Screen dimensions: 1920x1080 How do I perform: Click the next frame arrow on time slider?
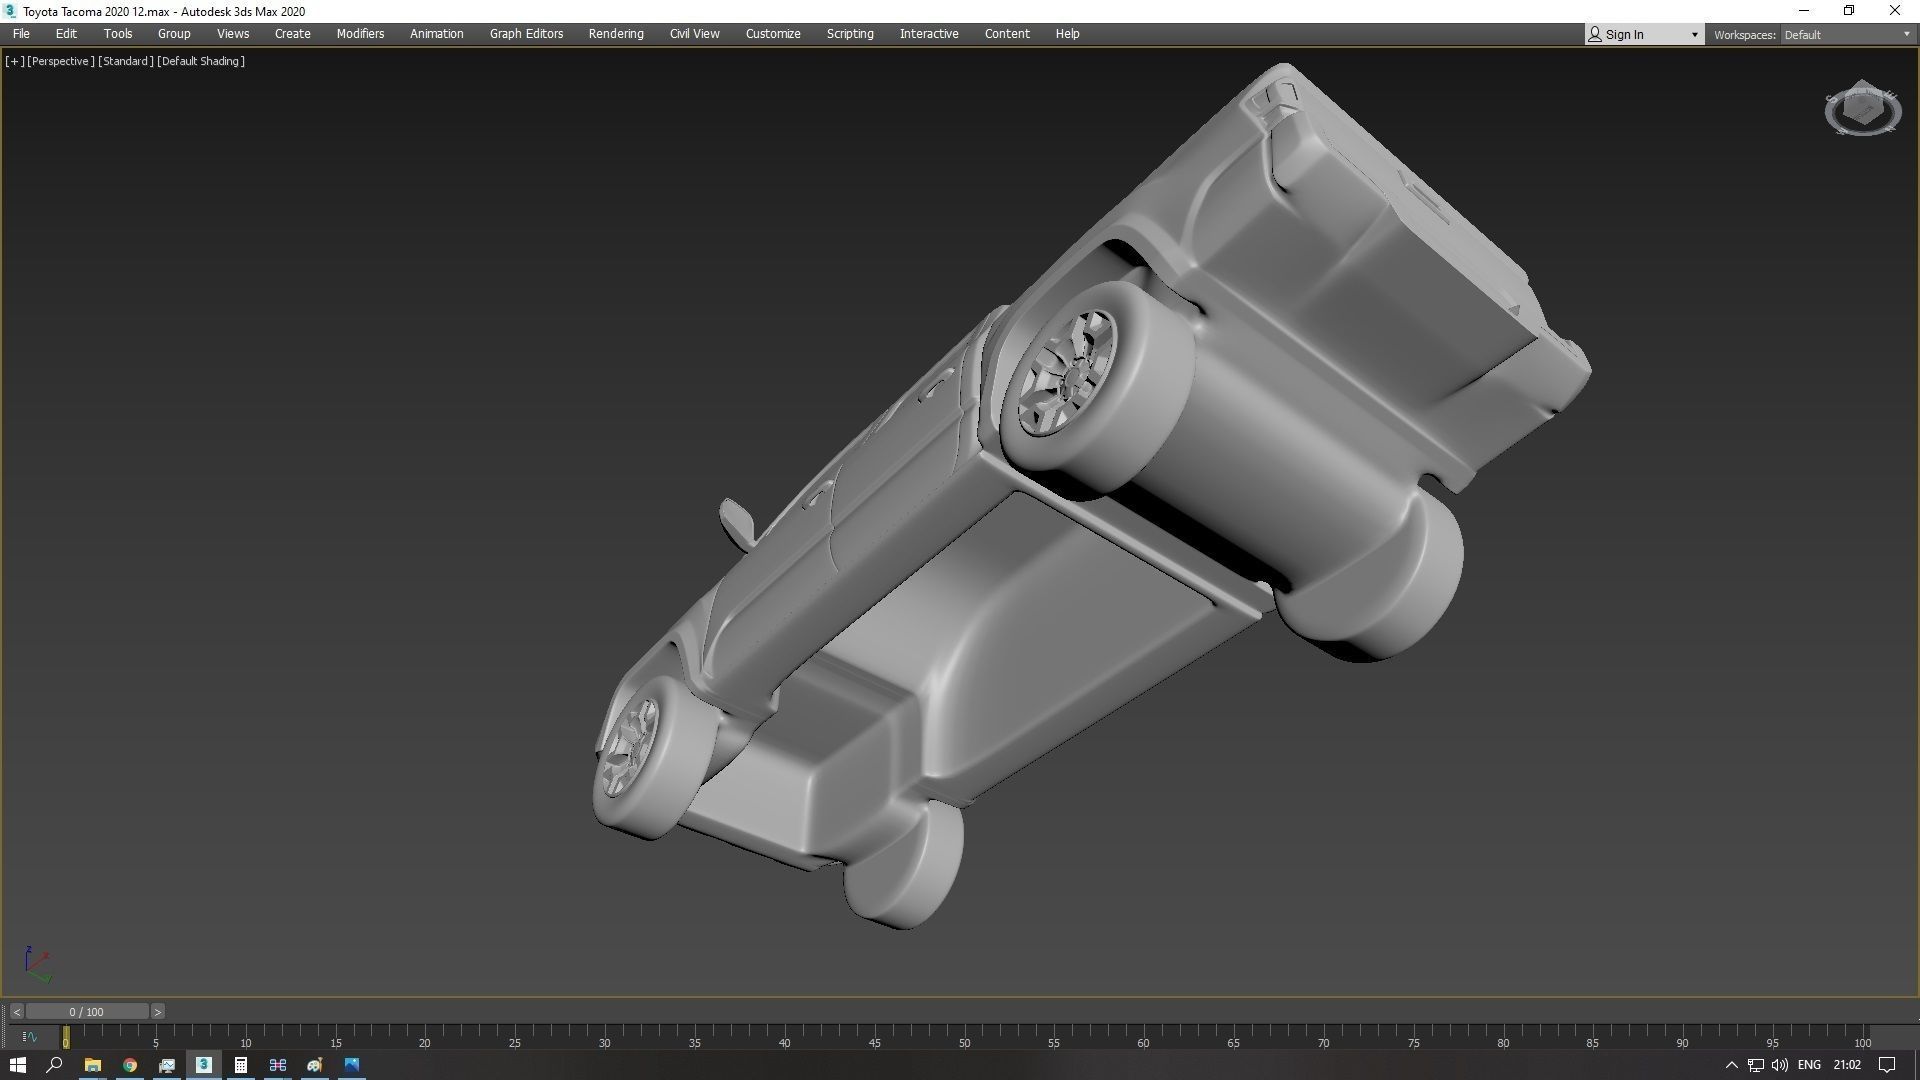[x=158, y=1012]
